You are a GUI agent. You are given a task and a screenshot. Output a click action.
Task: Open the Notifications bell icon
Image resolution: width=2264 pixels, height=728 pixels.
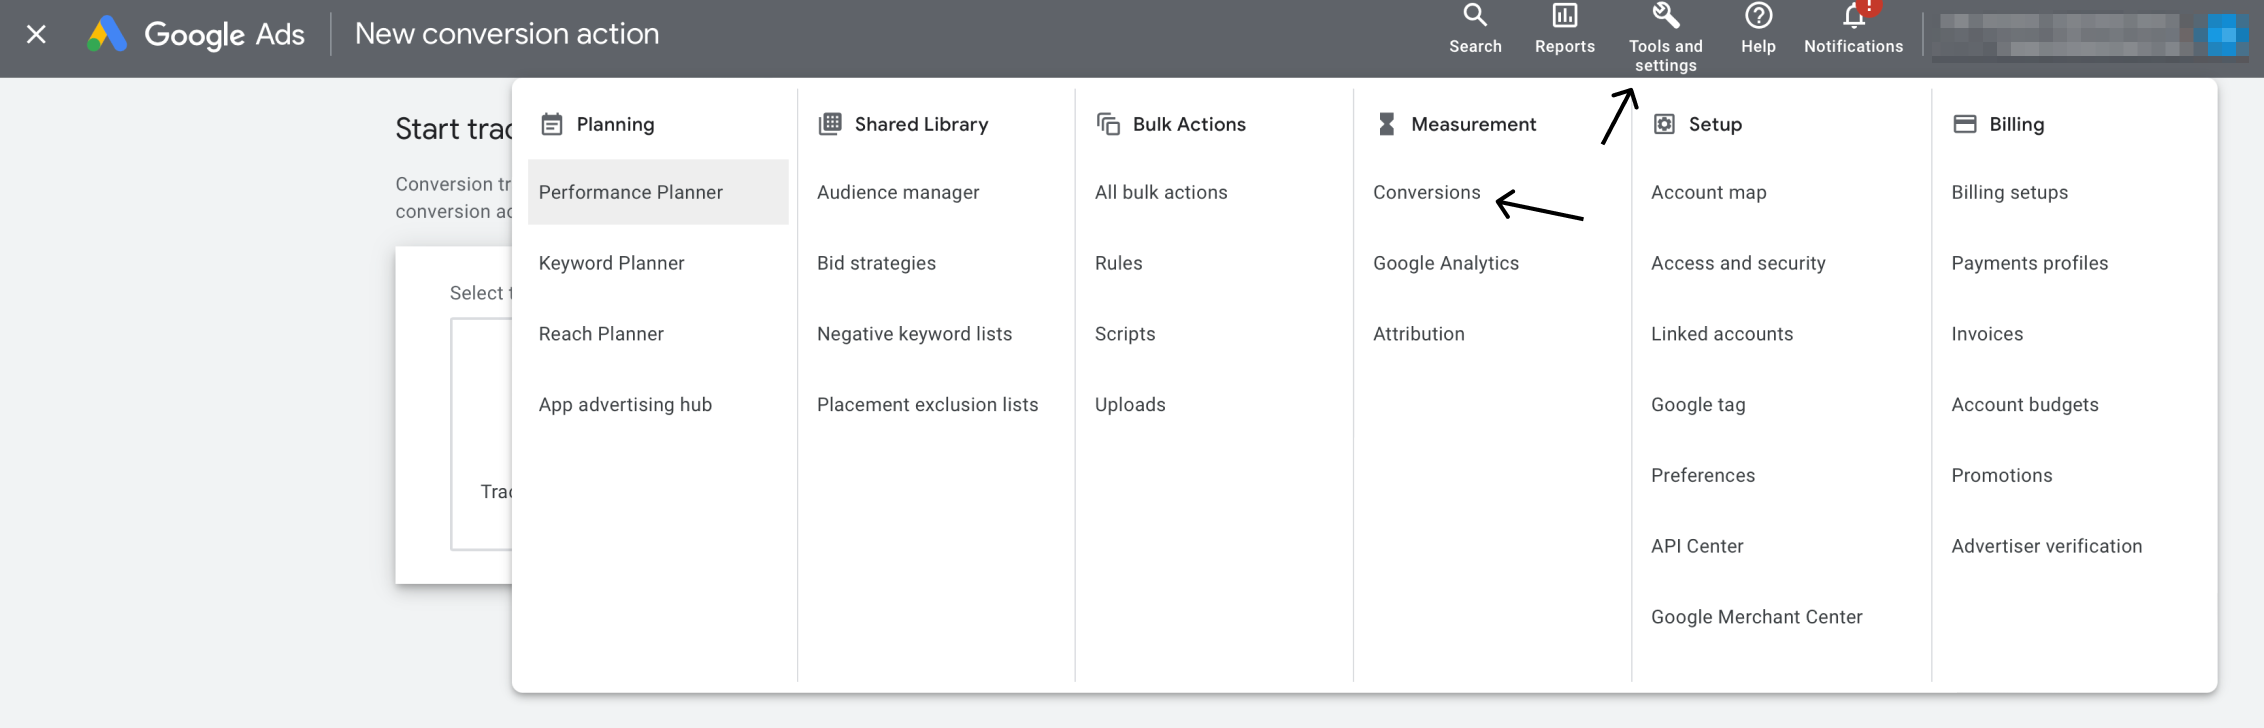[x=1853, y=17]
